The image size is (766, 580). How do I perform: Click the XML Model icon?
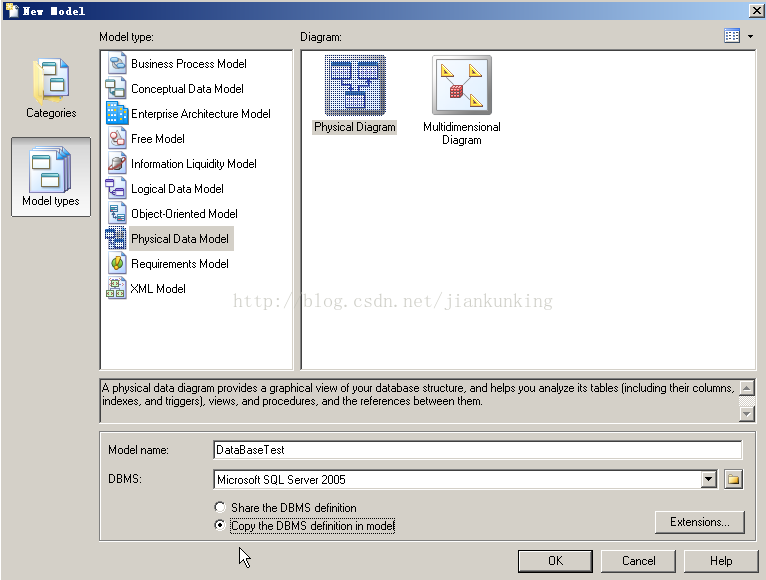(116, 288)
